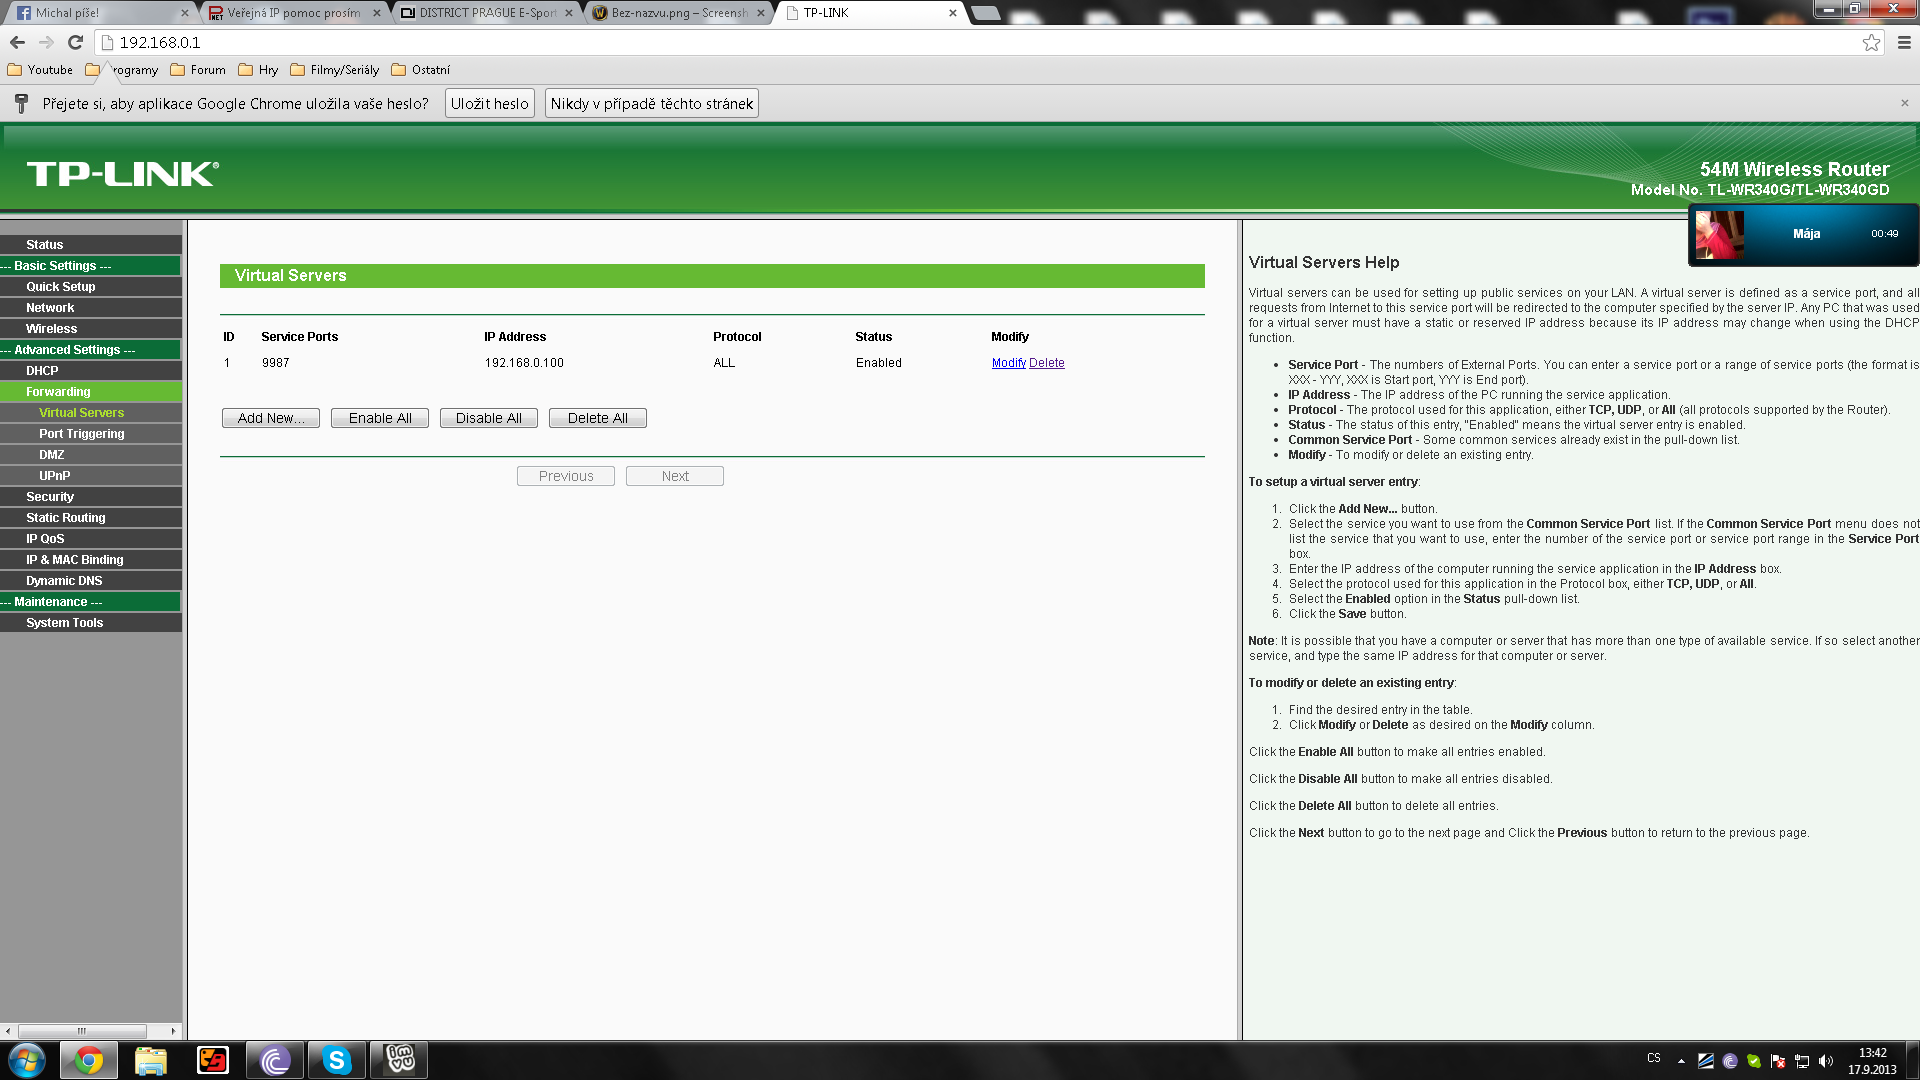
Task: Click the volume speaker tray icon
Action: (x=1826, y=1061)
